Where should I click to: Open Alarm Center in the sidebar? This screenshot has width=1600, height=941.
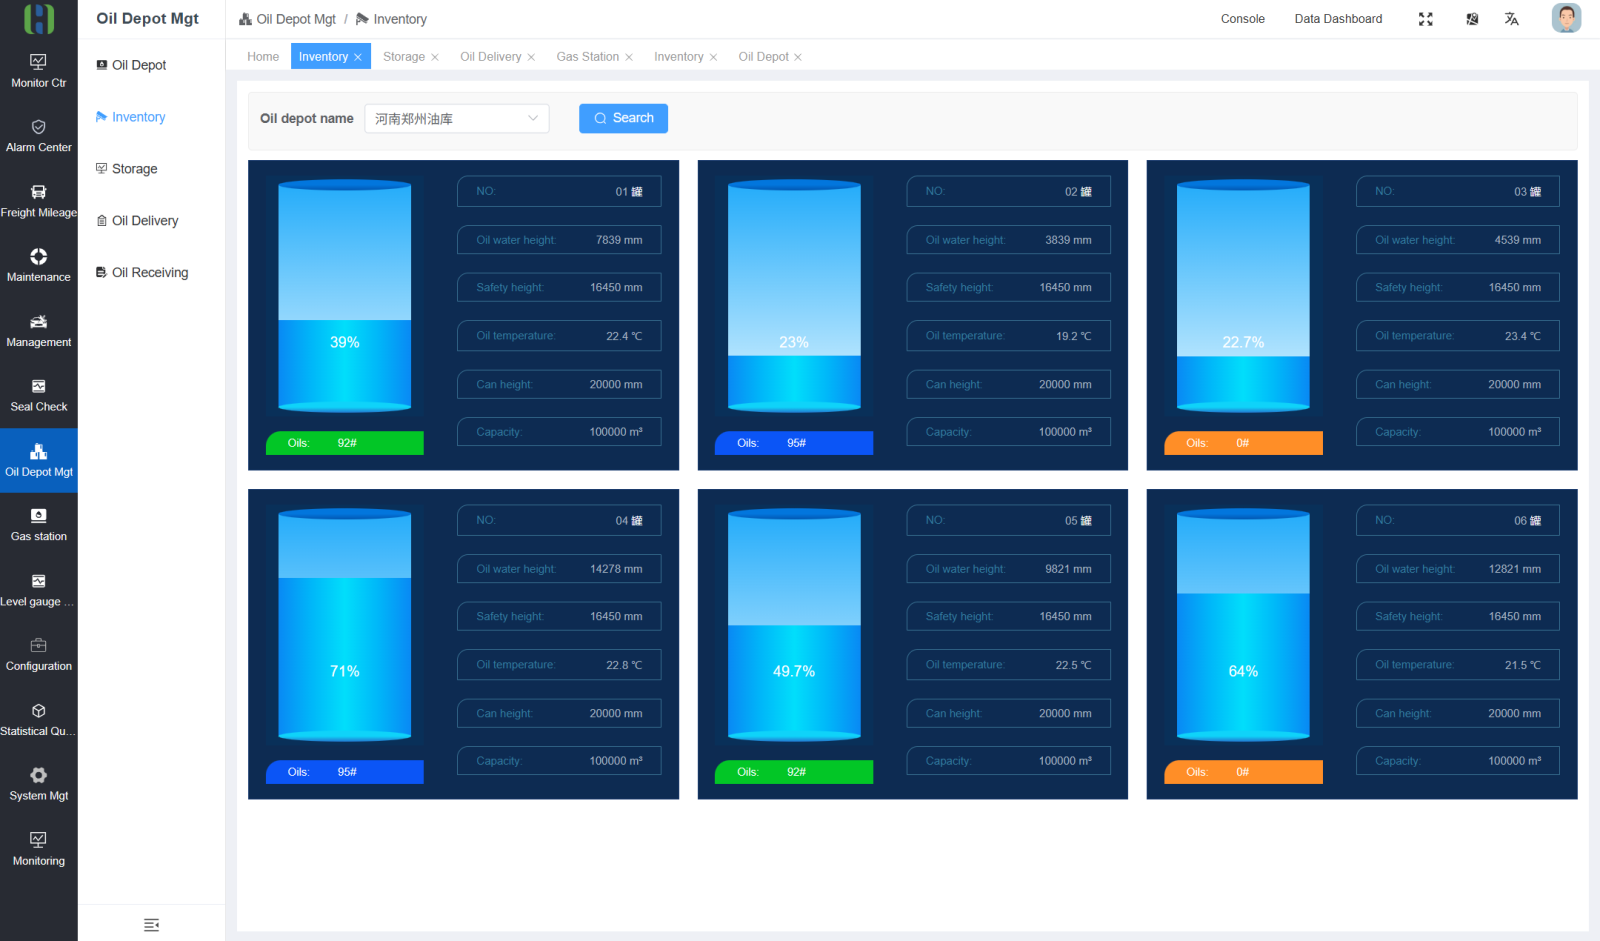point(38,136)
